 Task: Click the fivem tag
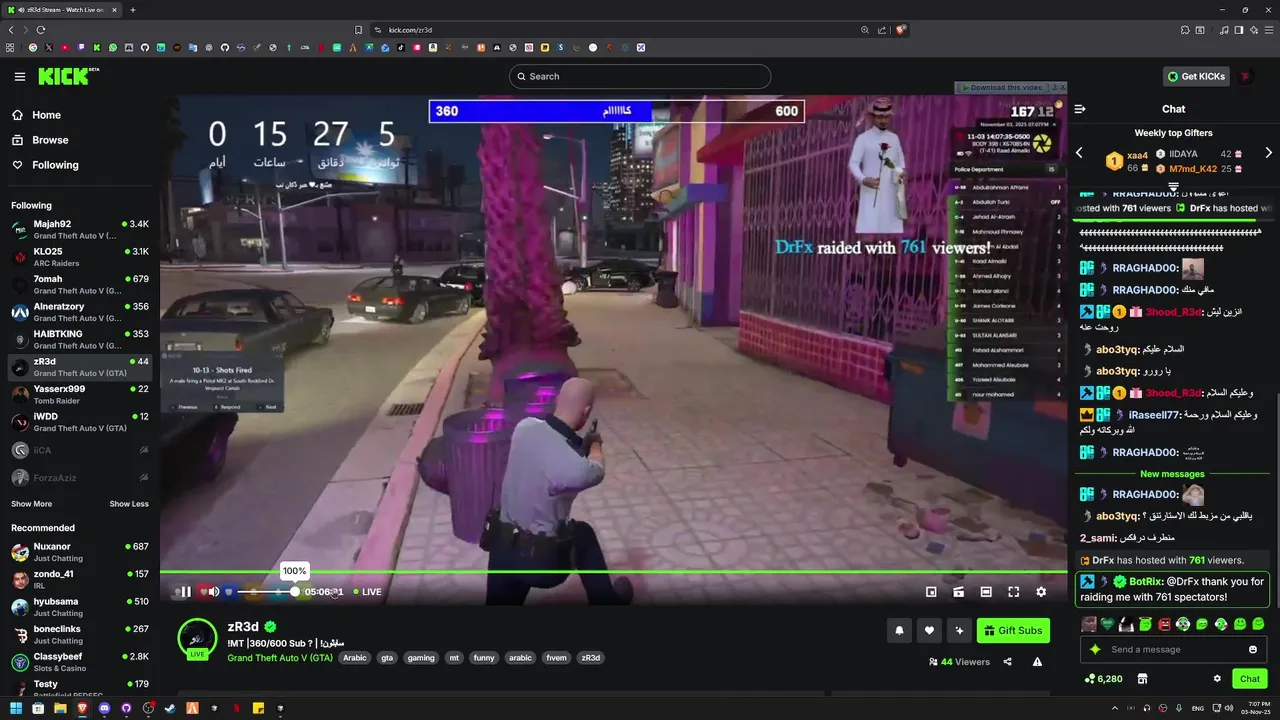(557, 658)
